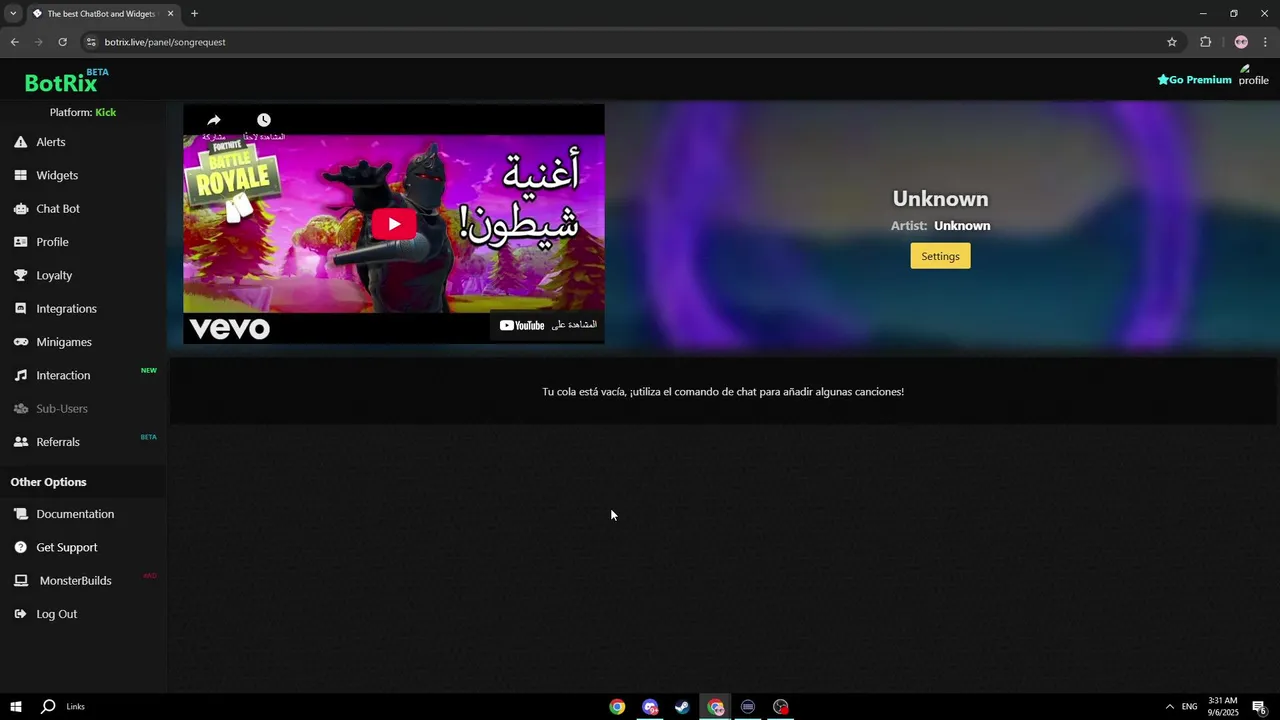Click the profile leaf icon at top right

point(1245,69)
